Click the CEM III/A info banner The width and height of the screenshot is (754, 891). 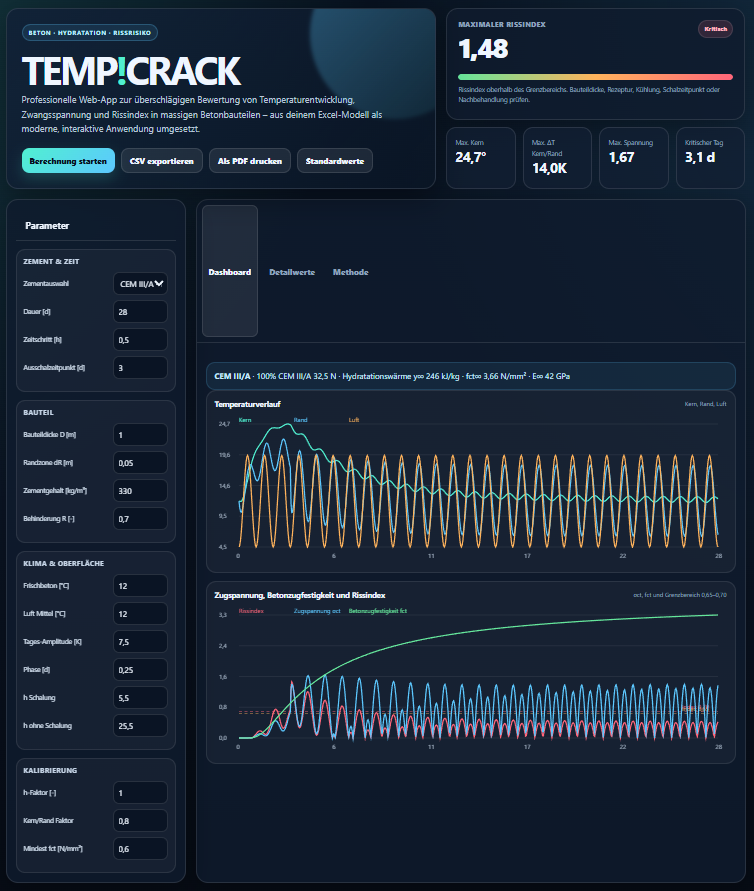point(470,376)
